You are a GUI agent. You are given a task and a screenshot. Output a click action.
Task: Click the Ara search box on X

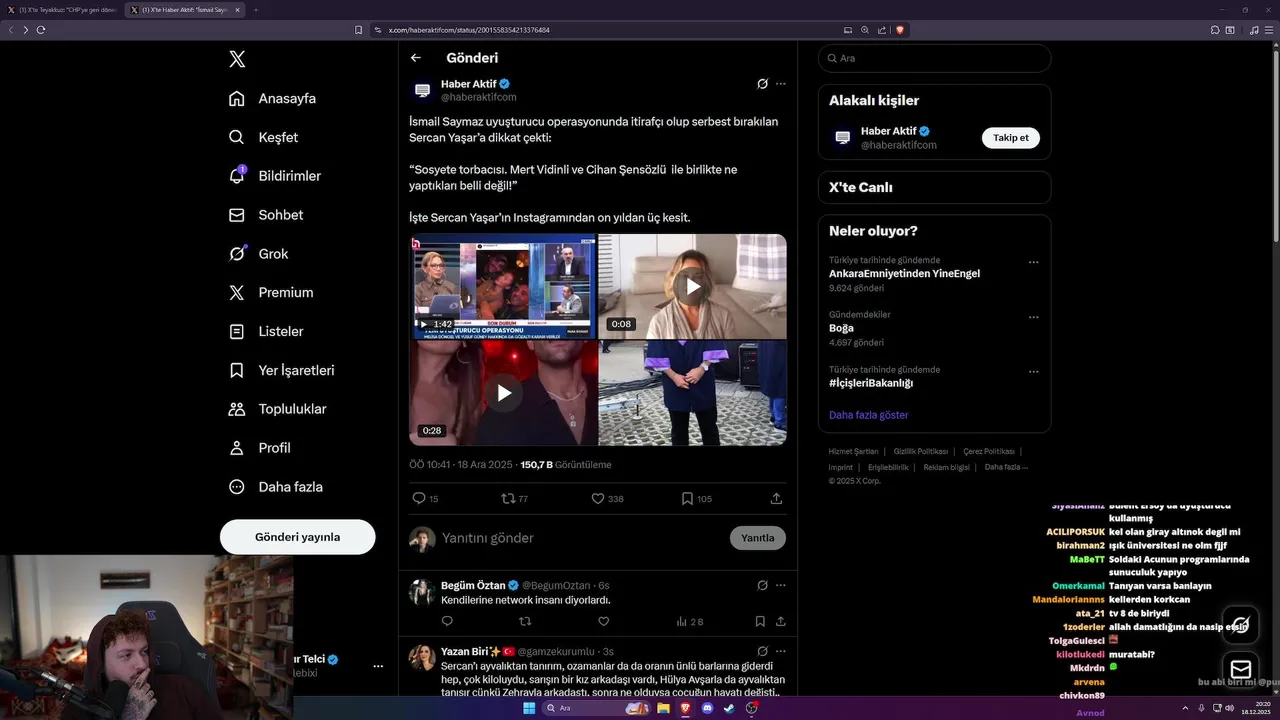pos(934,58)
